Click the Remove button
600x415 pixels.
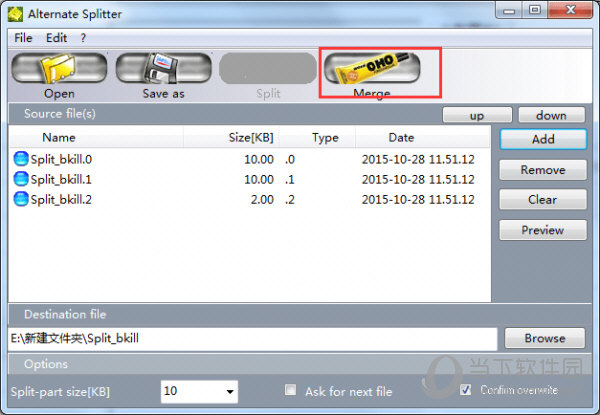click(x=543, y=169)
